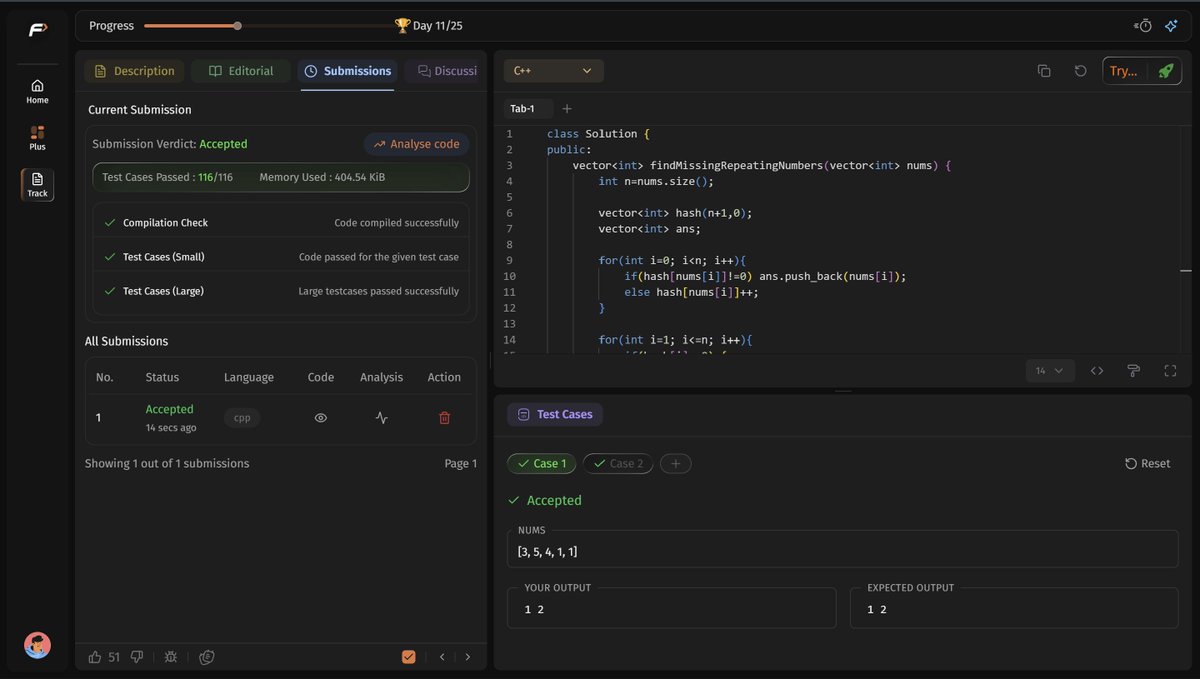Copy code with the copy icon
Viewport: 1200px width, 679px height.
[1044, 71]
